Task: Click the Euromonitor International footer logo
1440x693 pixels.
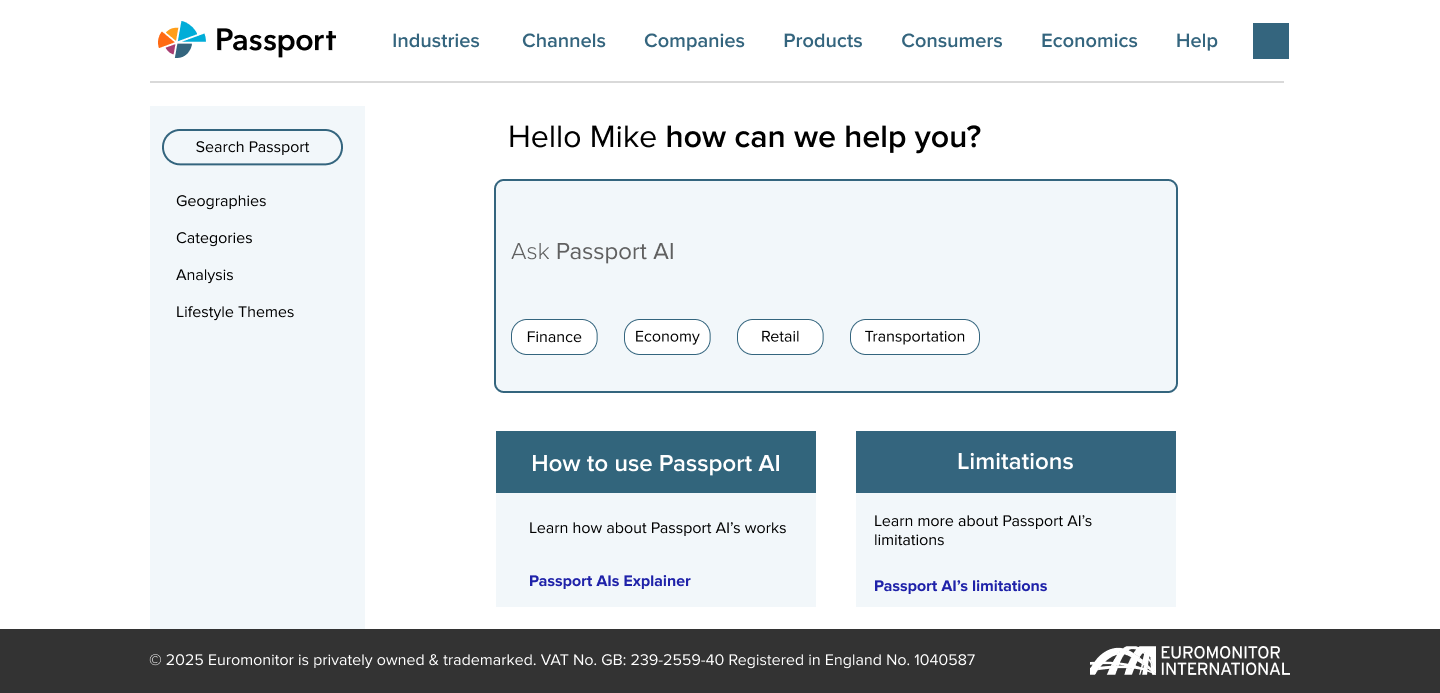Action: pos(1189,661)
